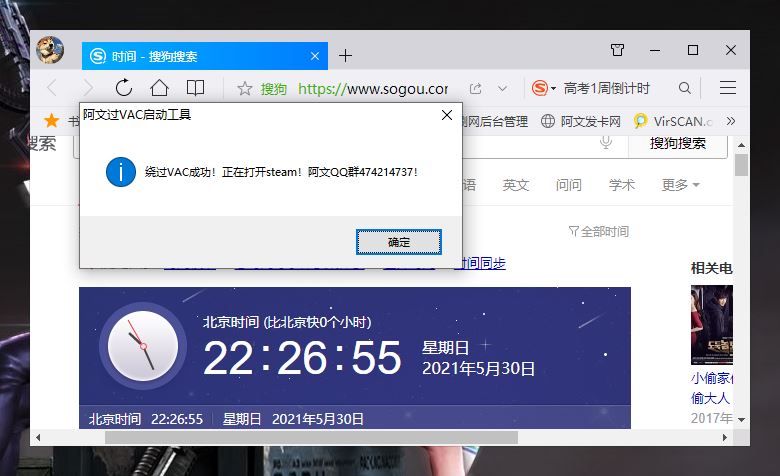The height and width of the screenshot is (476, 780).
Task: Switch to the 学术 search tab
Action: point(622,185)
